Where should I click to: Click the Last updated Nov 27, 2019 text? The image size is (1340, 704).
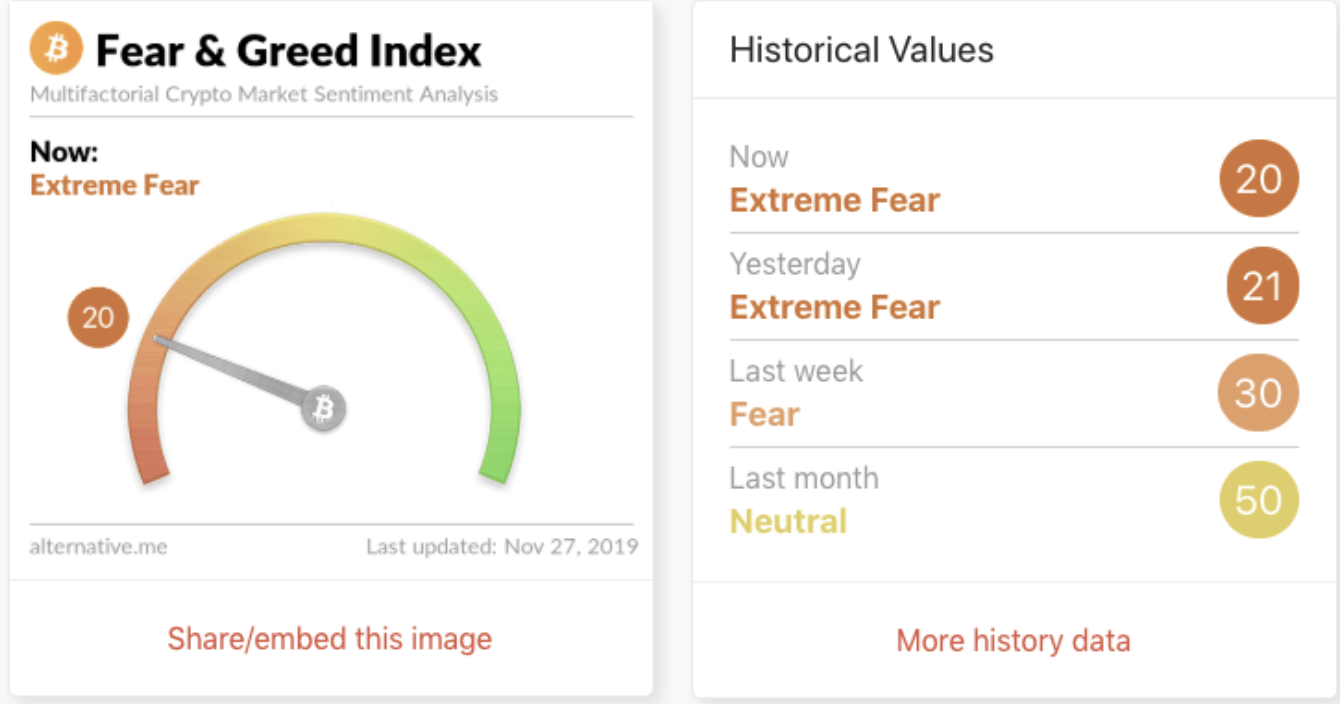(x=501, y=547)
